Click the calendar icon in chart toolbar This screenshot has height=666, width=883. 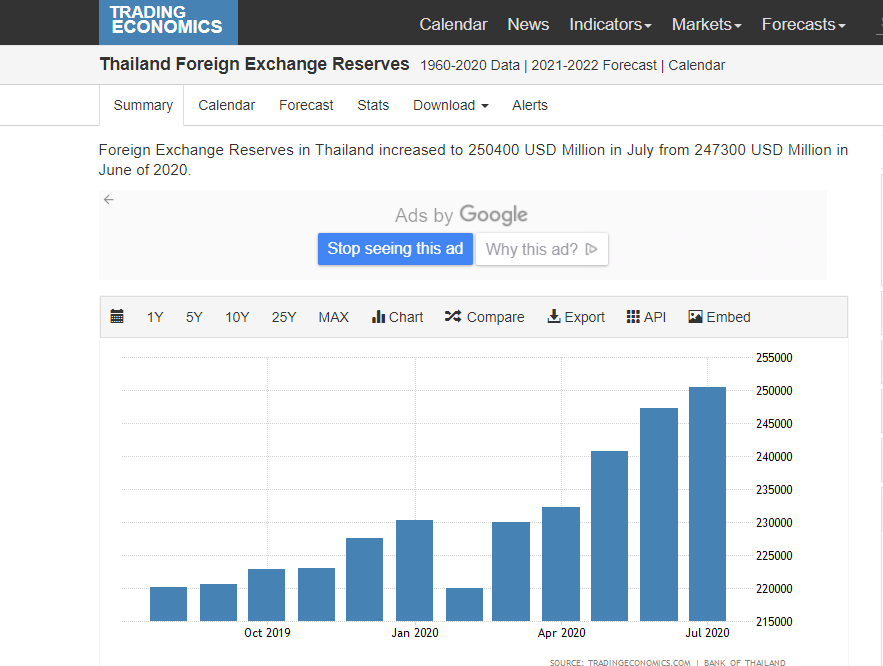(x=117, y=317)
